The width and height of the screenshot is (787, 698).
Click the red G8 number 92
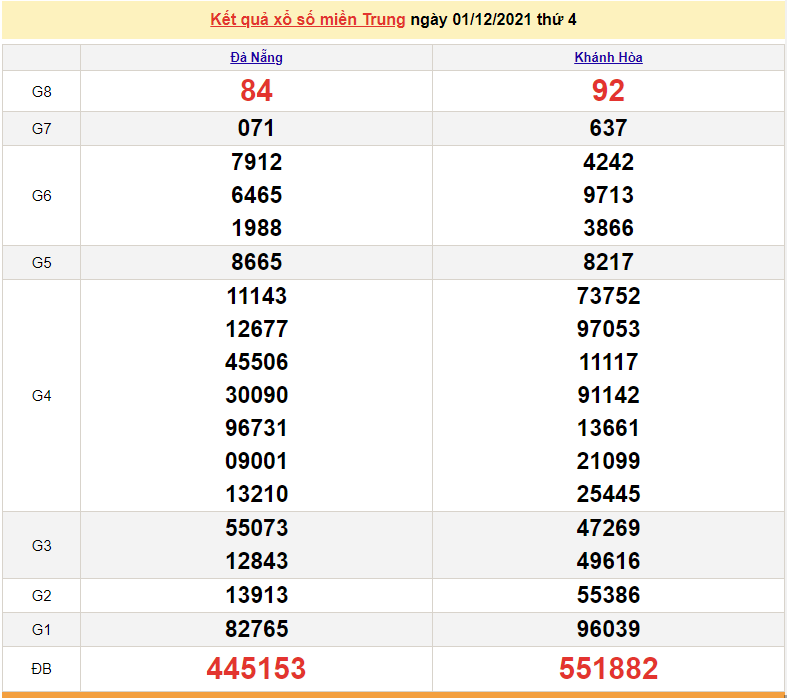608,91
